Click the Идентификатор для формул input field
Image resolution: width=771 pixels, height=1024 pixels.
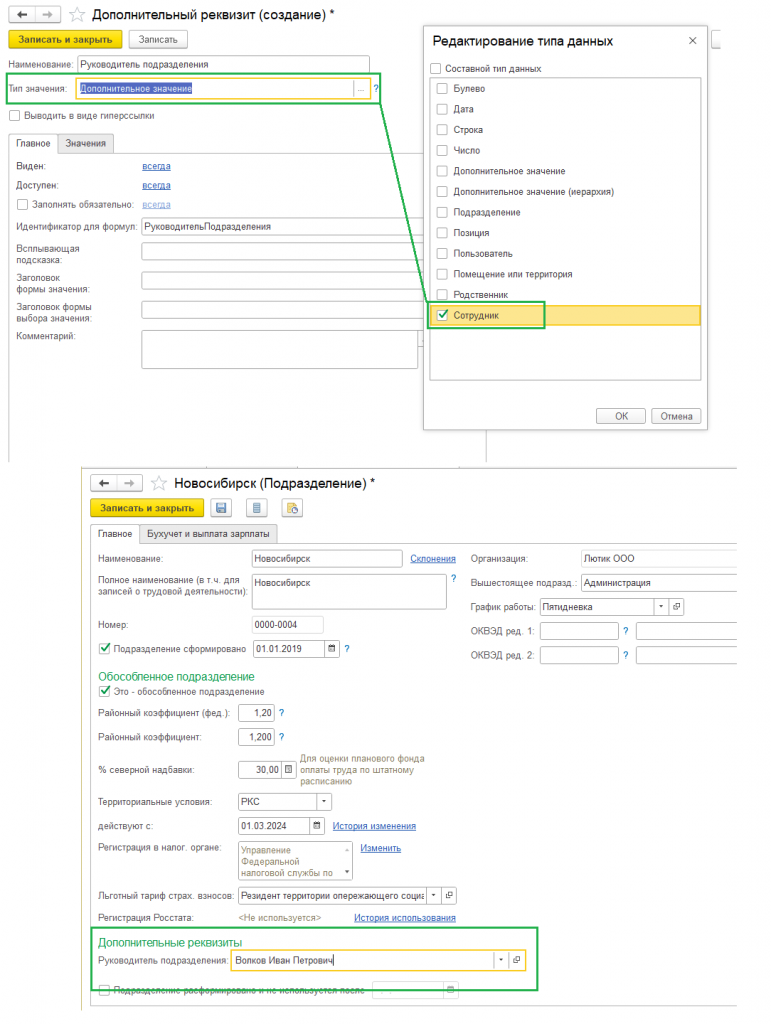[283, 227]
